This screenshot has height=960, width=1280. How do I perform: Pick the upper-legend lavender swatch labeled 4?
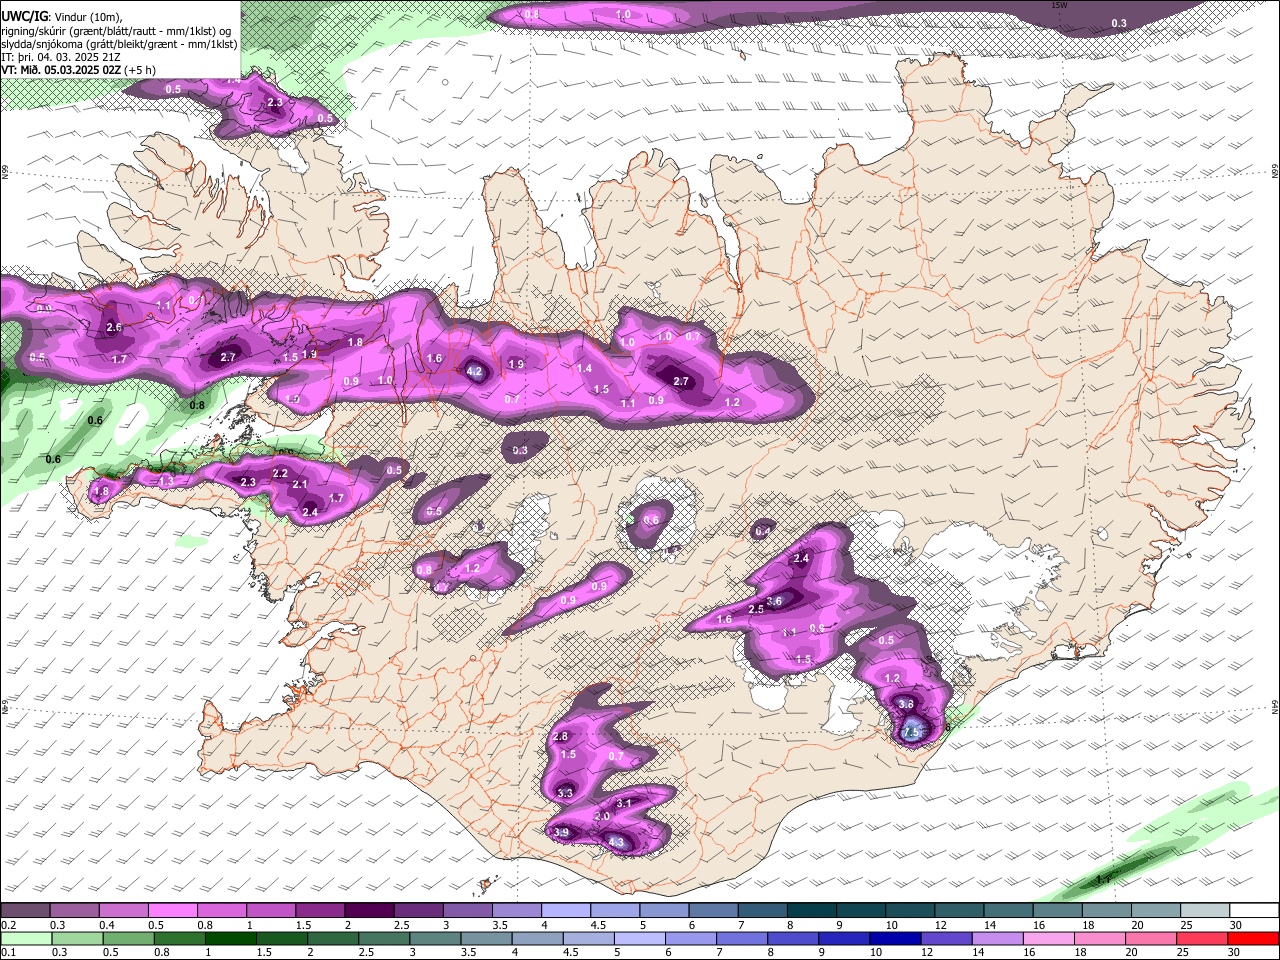pos(565,910)
